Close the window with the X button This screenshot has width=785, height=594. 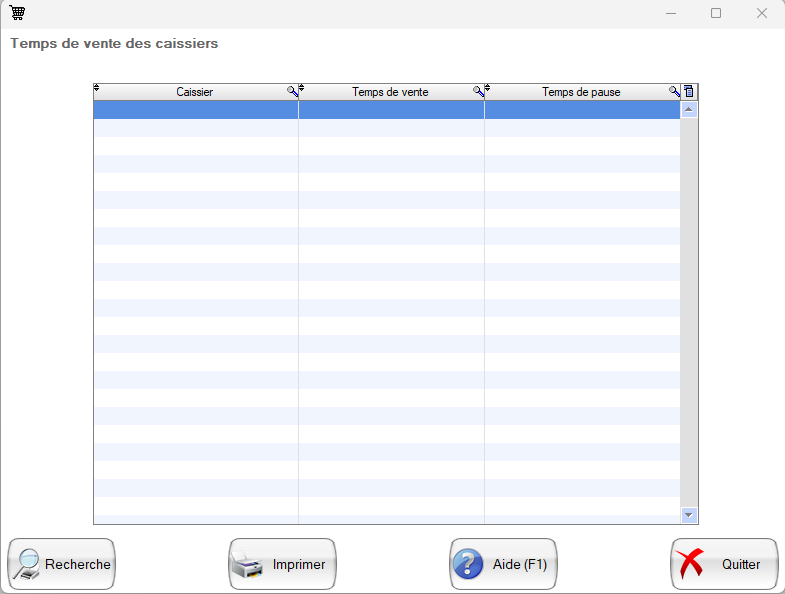[x=761, y=13]
